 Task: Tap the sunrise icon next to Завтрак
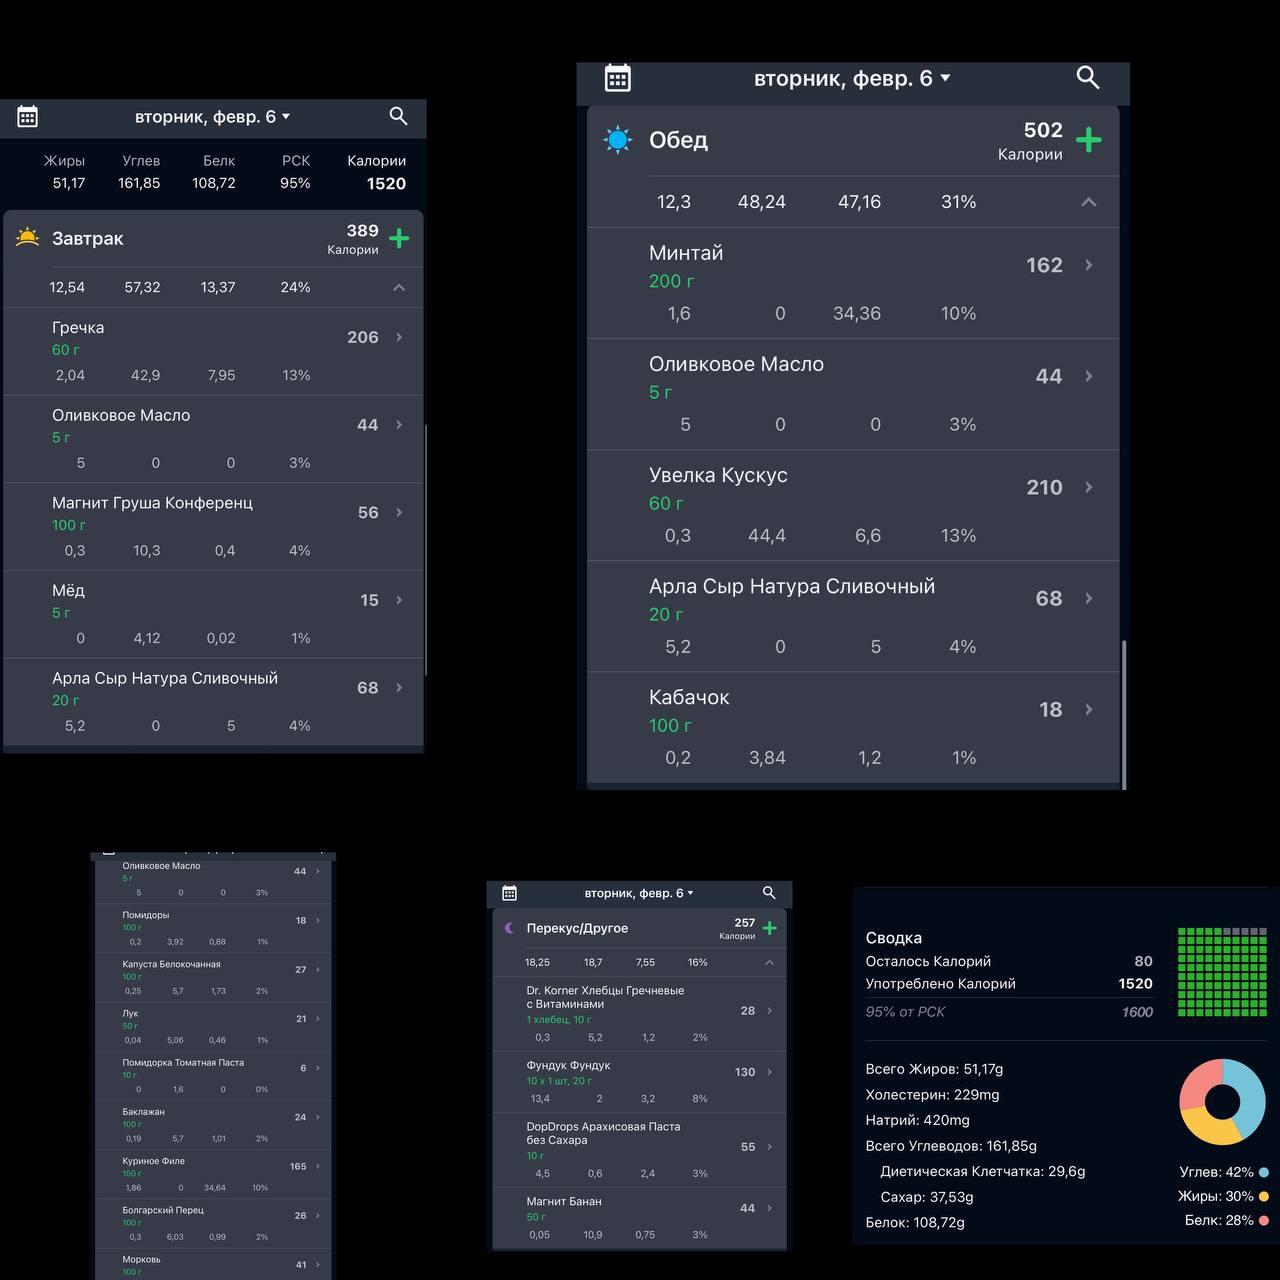click(x=28, y=238)
